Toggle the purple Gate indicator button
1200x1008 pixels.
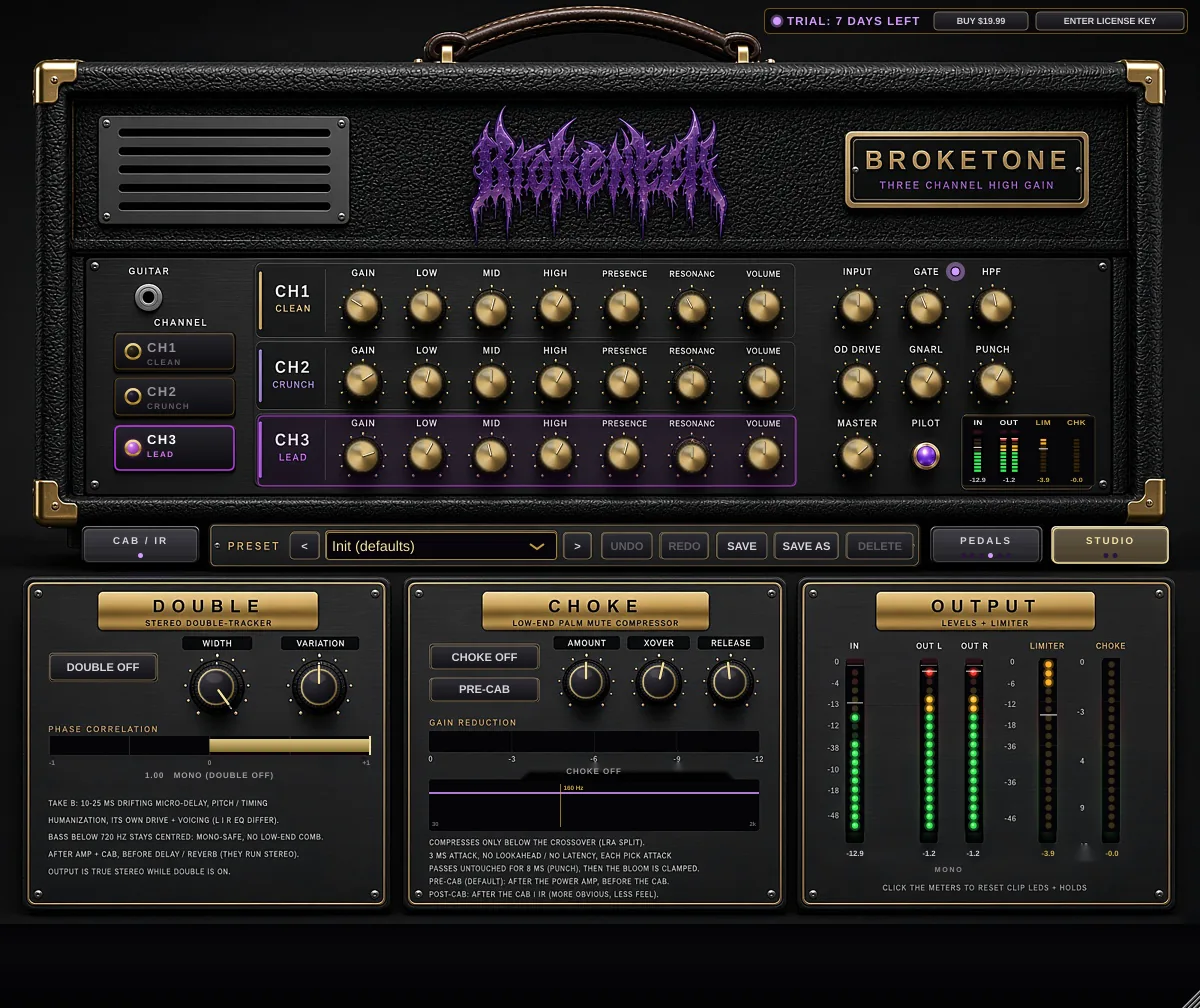pos(955,271)
